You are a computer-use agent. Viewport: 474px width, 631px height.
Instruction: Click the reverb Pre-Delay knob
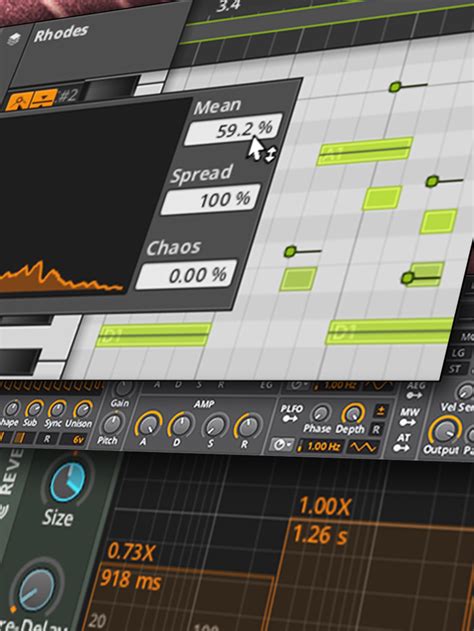click(x=36, y=590)
